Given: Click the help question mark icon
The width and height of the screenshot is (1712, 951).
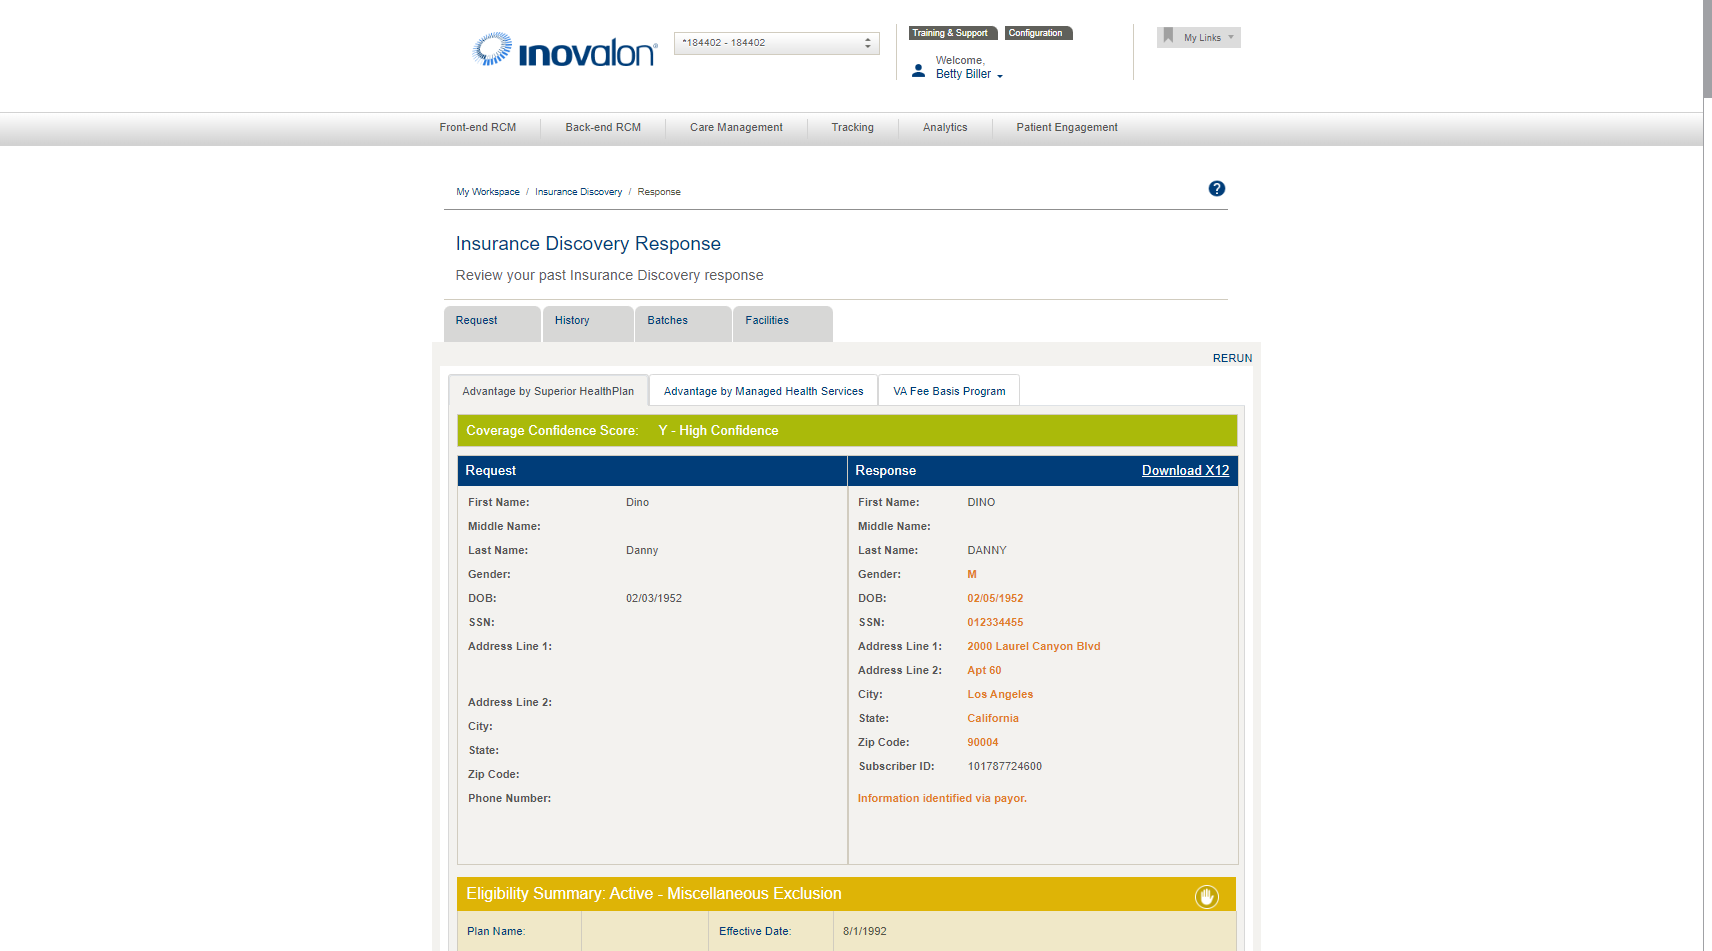Looking at the screenshot, I should [x=1217, y=188].
